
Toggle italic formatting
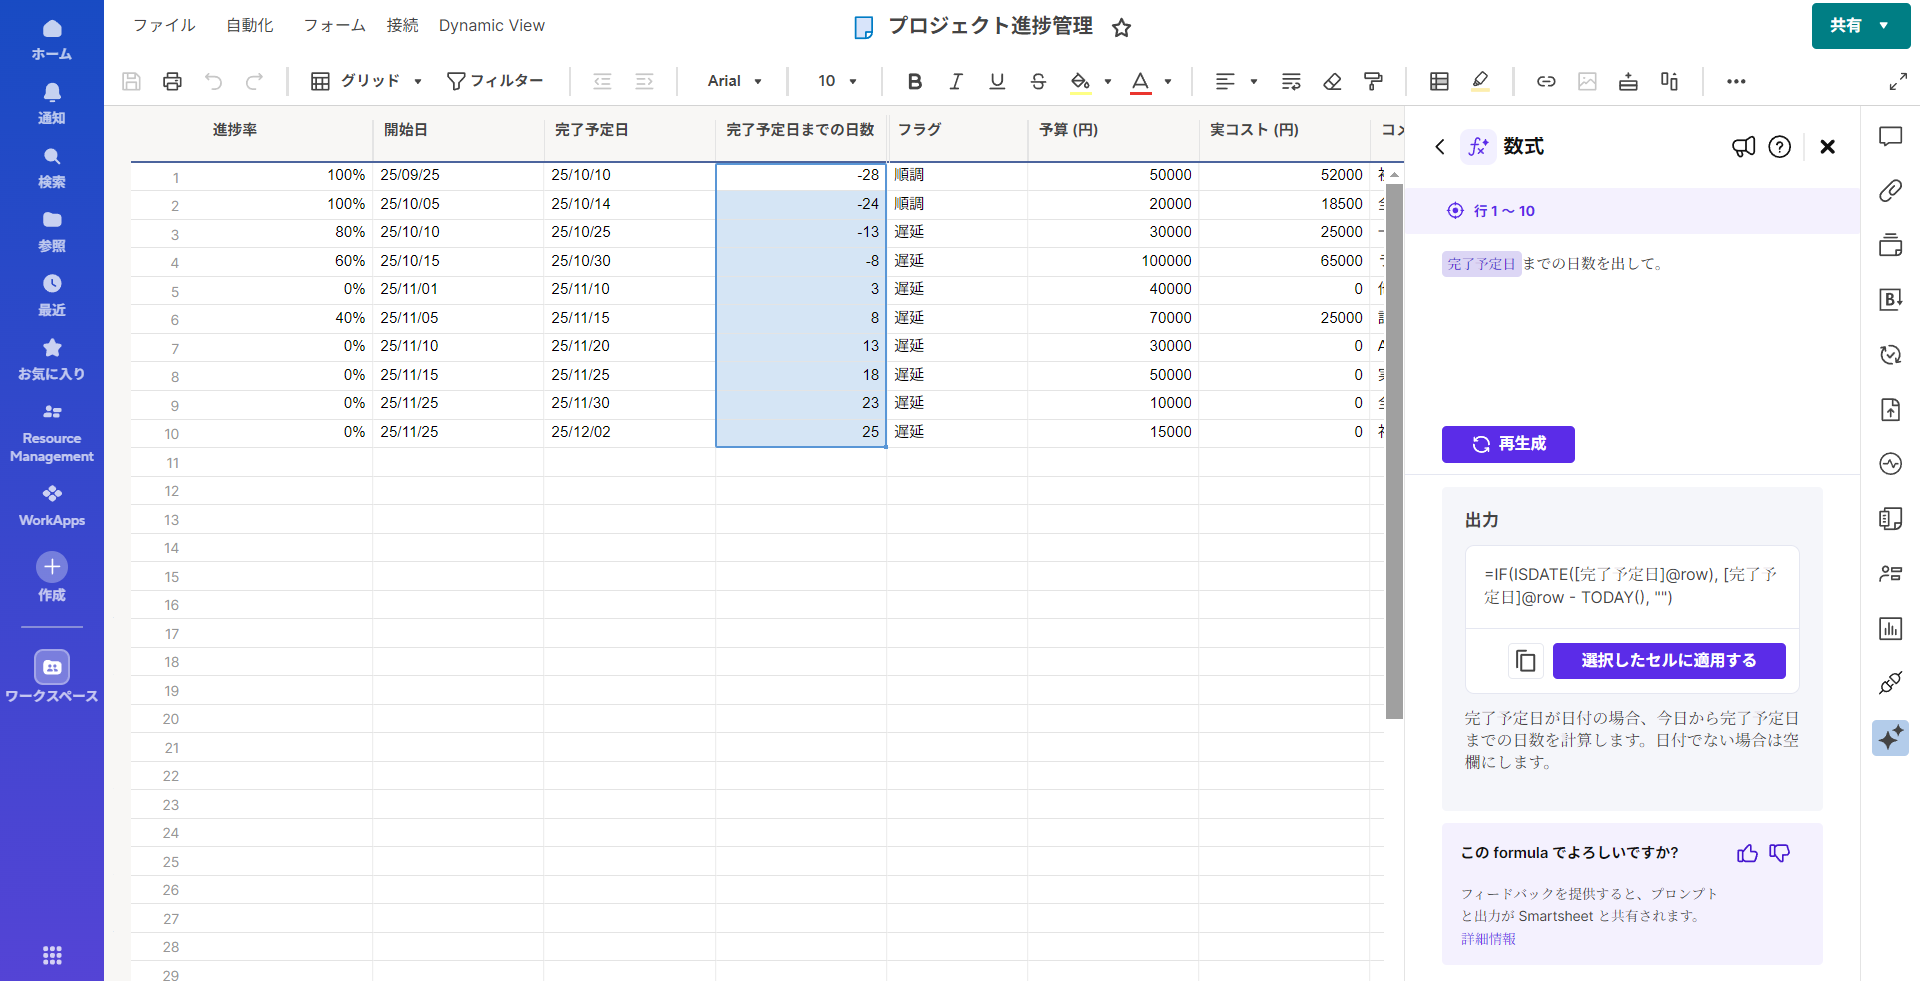pyautogui.click(x=956, y=82)
